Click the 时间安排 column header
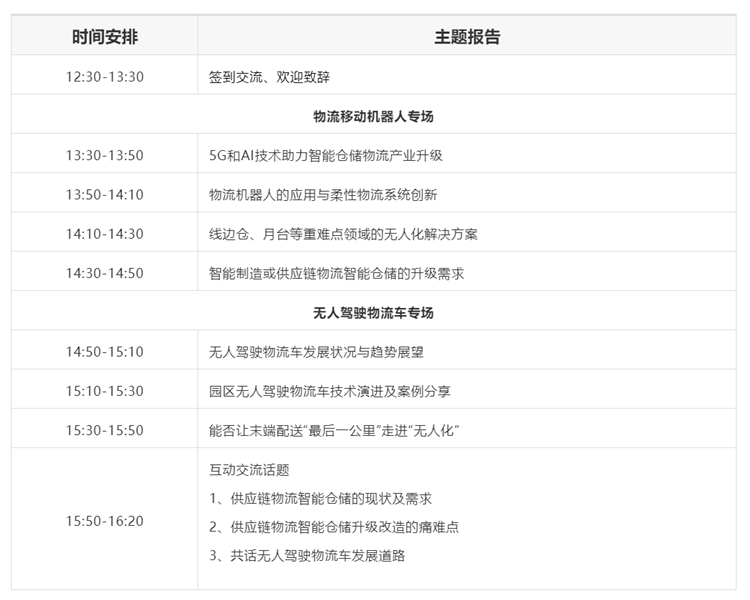 (x=105, y=37)
